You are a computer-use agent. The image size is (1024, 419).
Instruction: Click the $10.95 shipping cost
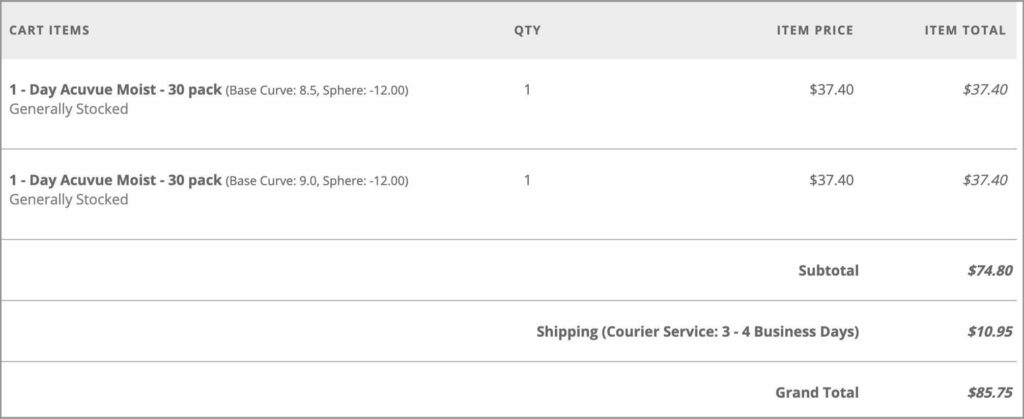click(990, 332)
